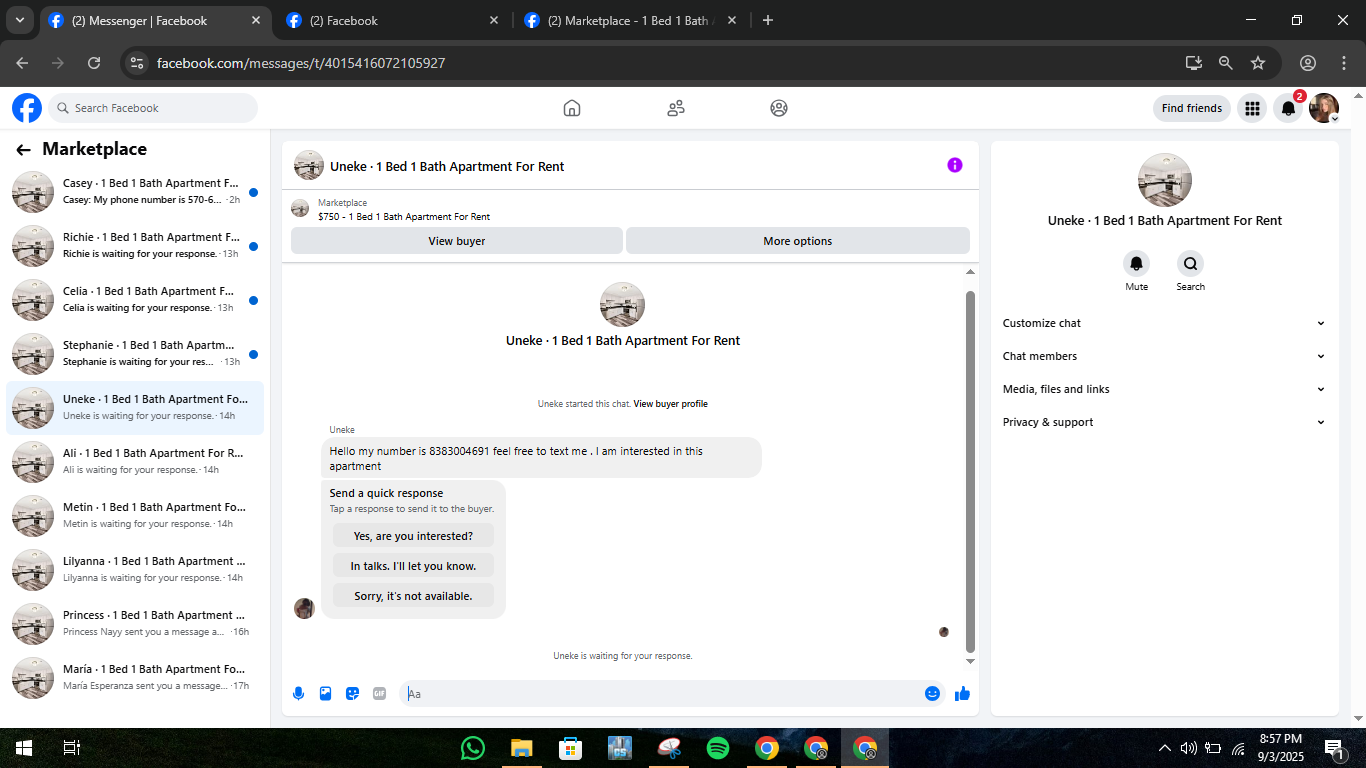Open Lilyanna's apartment conversation
The width and height of the screenshot is (1366, 768).
[x=135, y=570]
